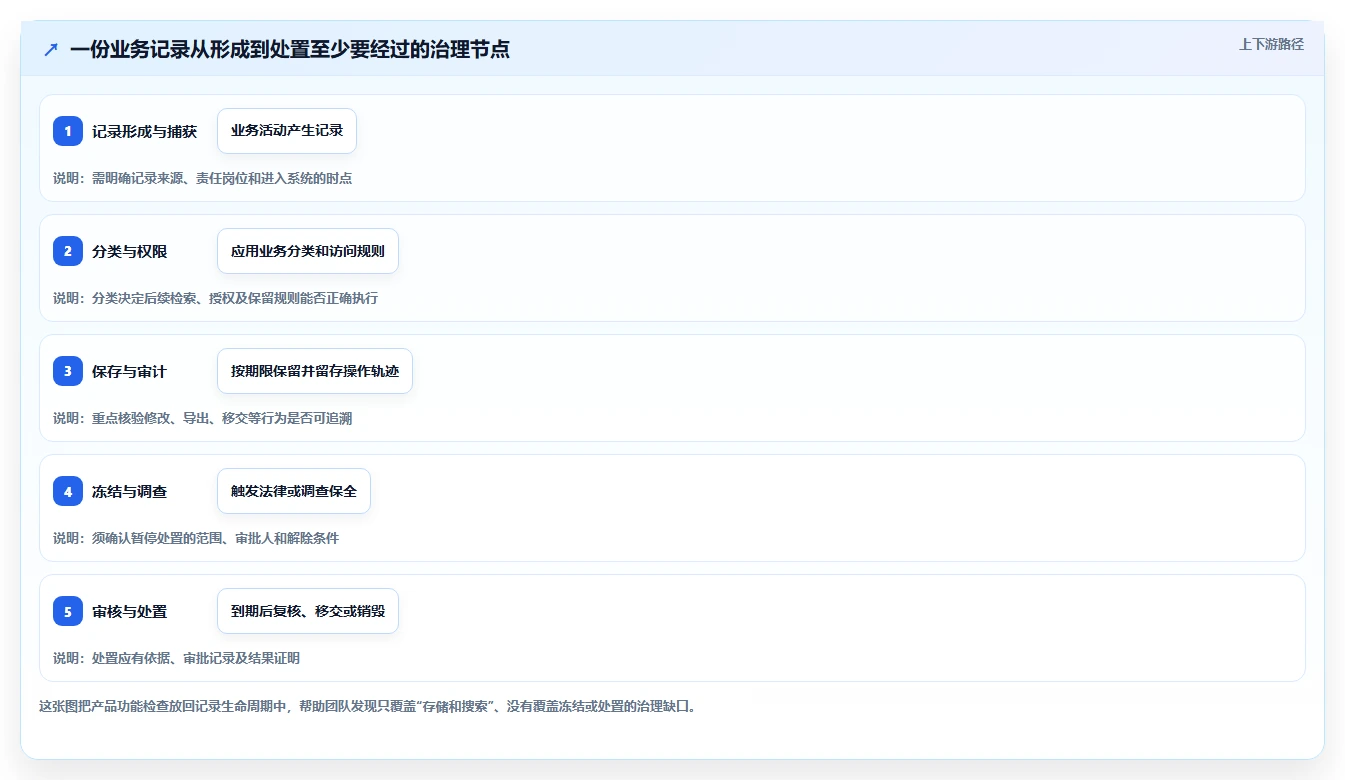Click the 按期限保留并留存操作轨迹 chip

(x=315, y=371)
